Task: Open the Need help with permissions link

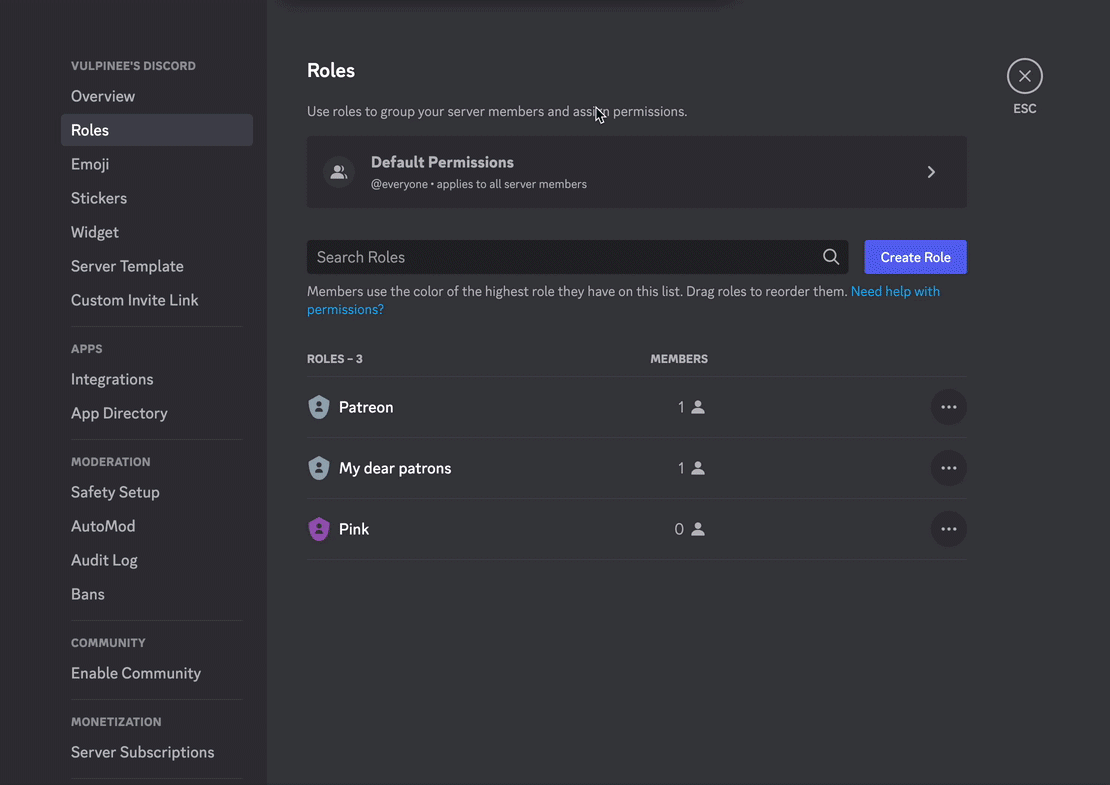Action: (894, 292)
